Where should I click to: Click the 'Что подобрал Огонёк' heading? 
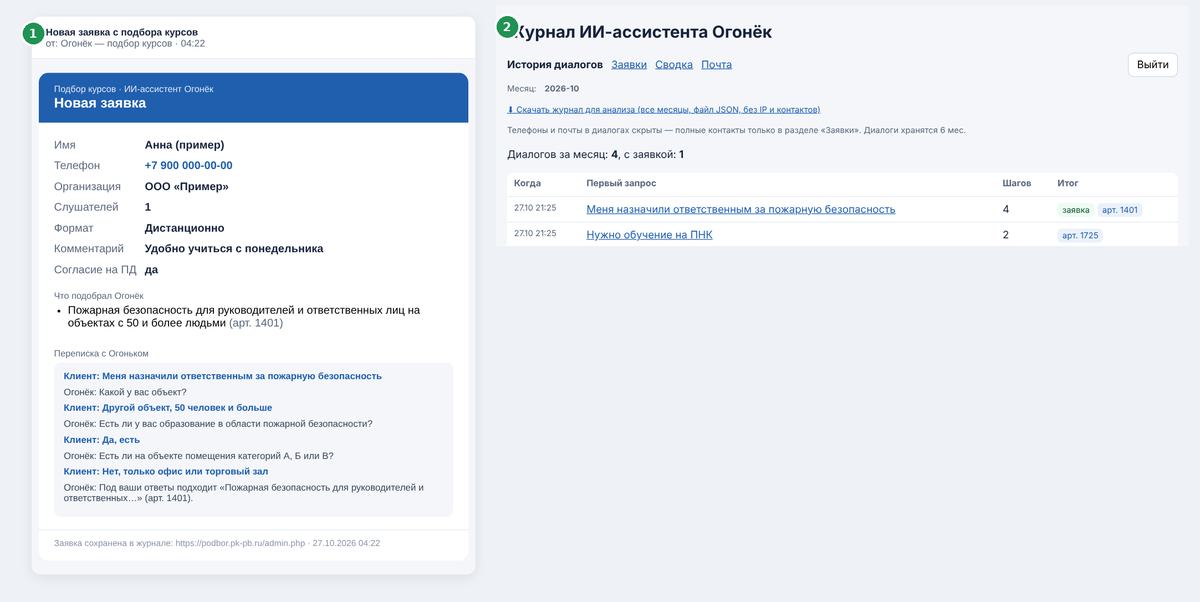(x=98, y=296)
